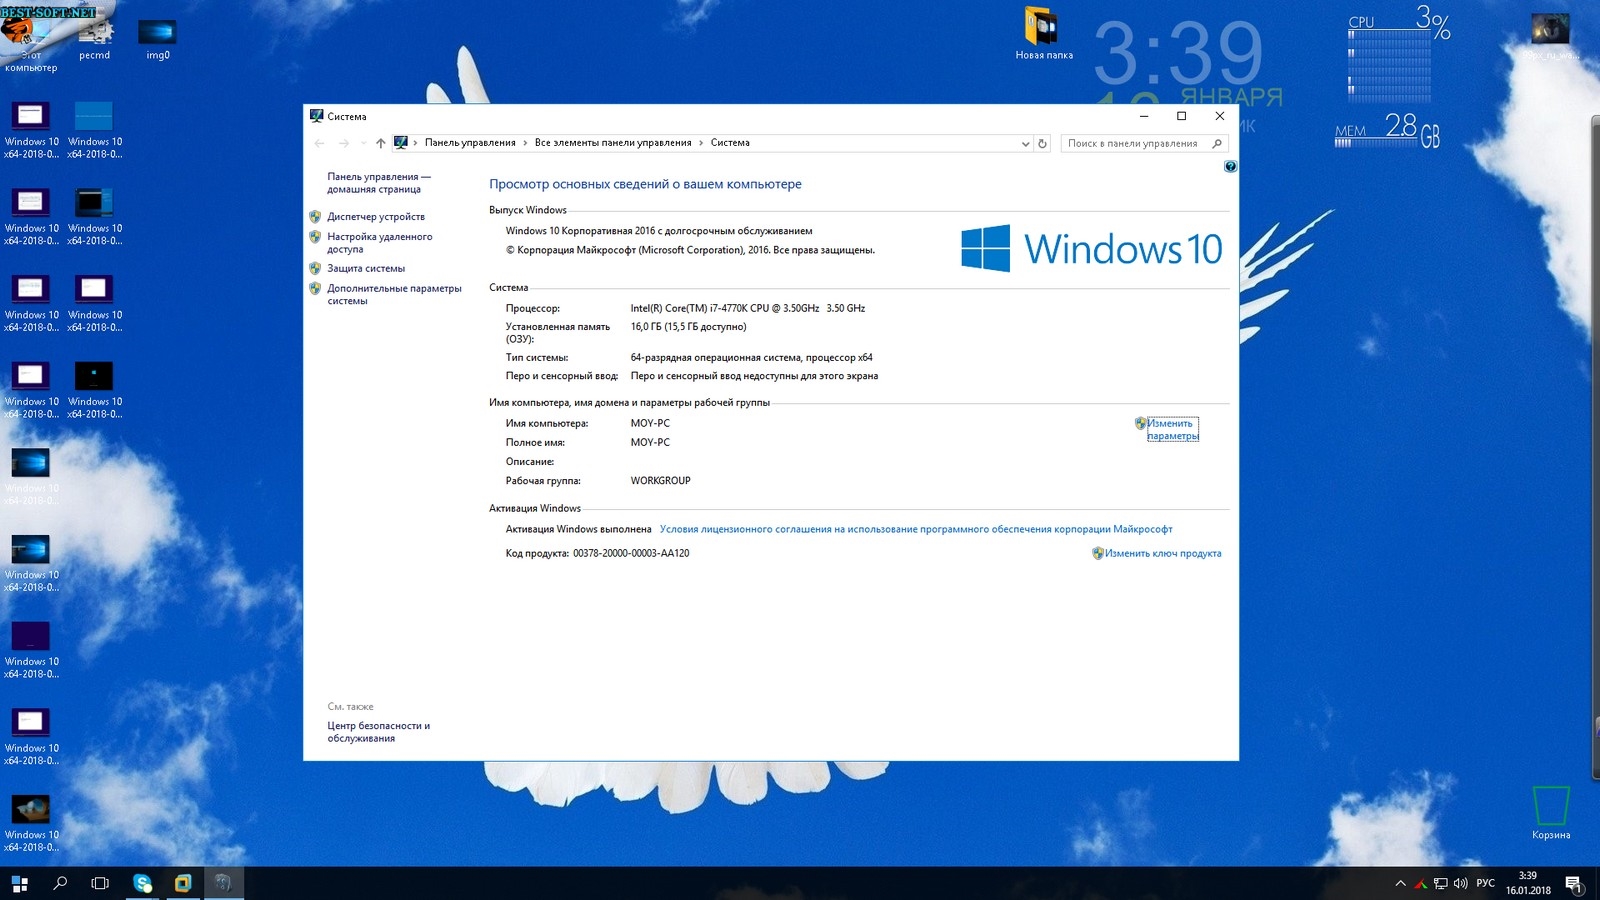Open Help with the blue question mark
The image size is (1600, 900).
[1230, 166]
